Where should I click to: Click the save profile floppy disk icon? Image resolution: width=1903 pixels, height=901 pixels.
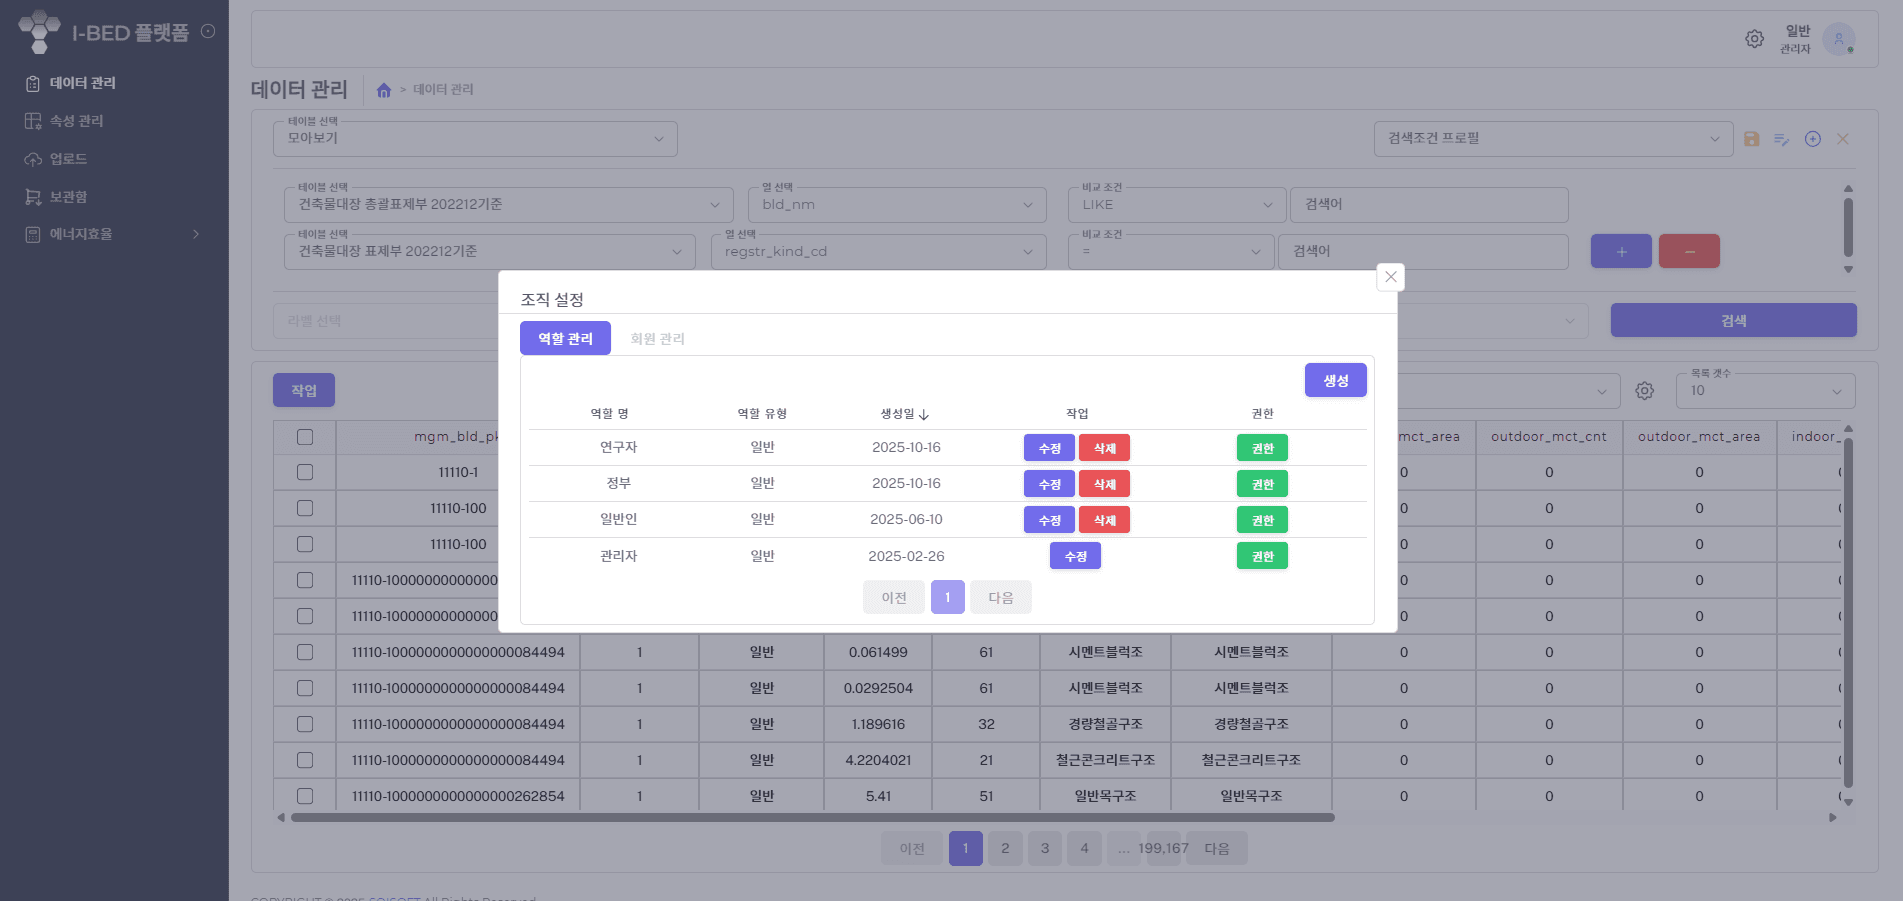1751,139
